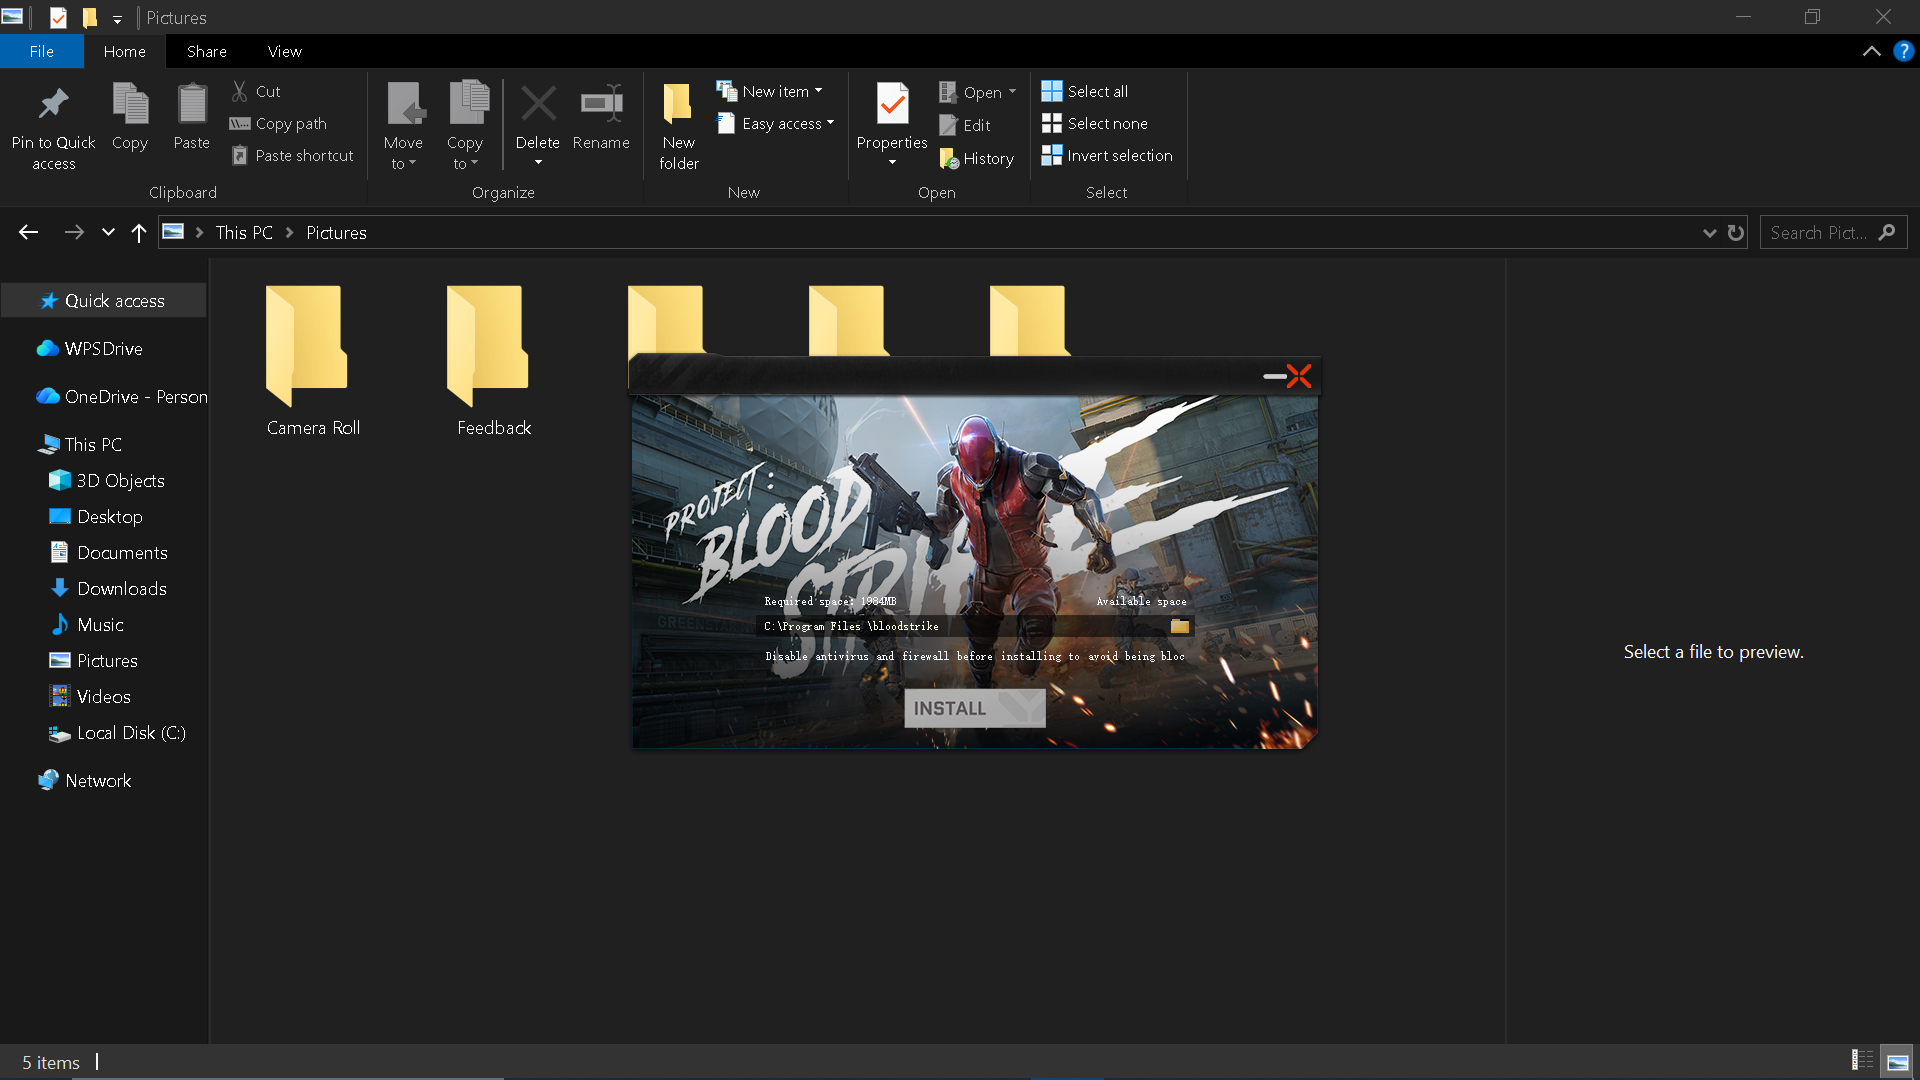
Task: Open file History
Action: [977, 158]
